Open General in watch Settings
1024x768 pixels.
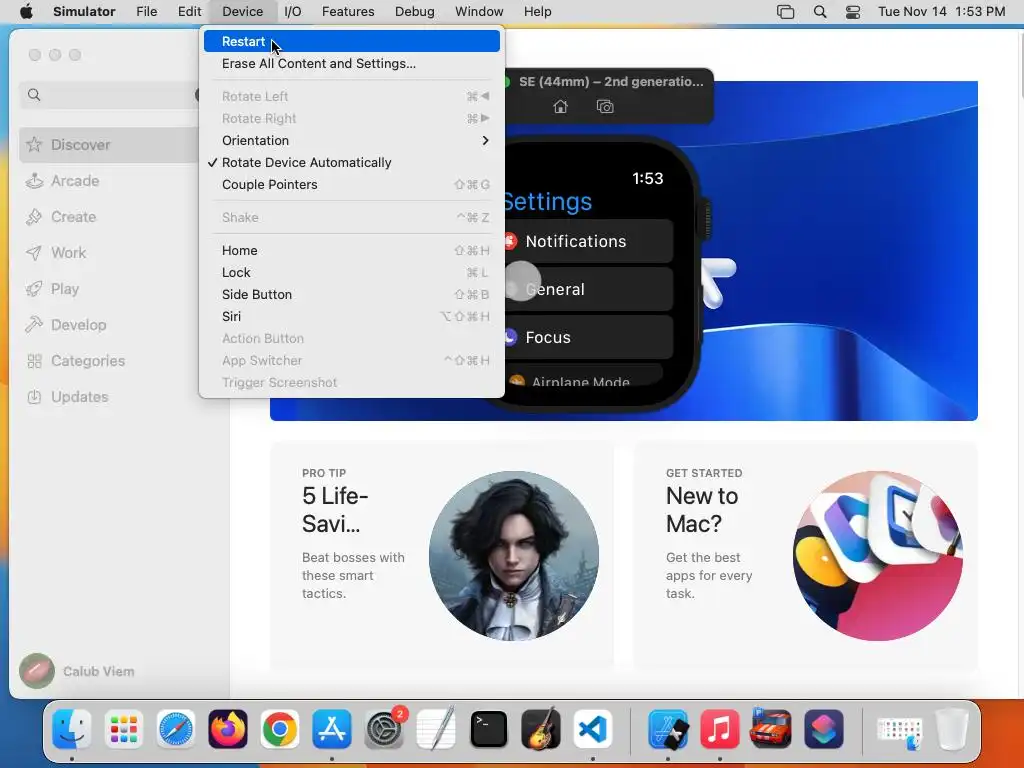[588, 289]
